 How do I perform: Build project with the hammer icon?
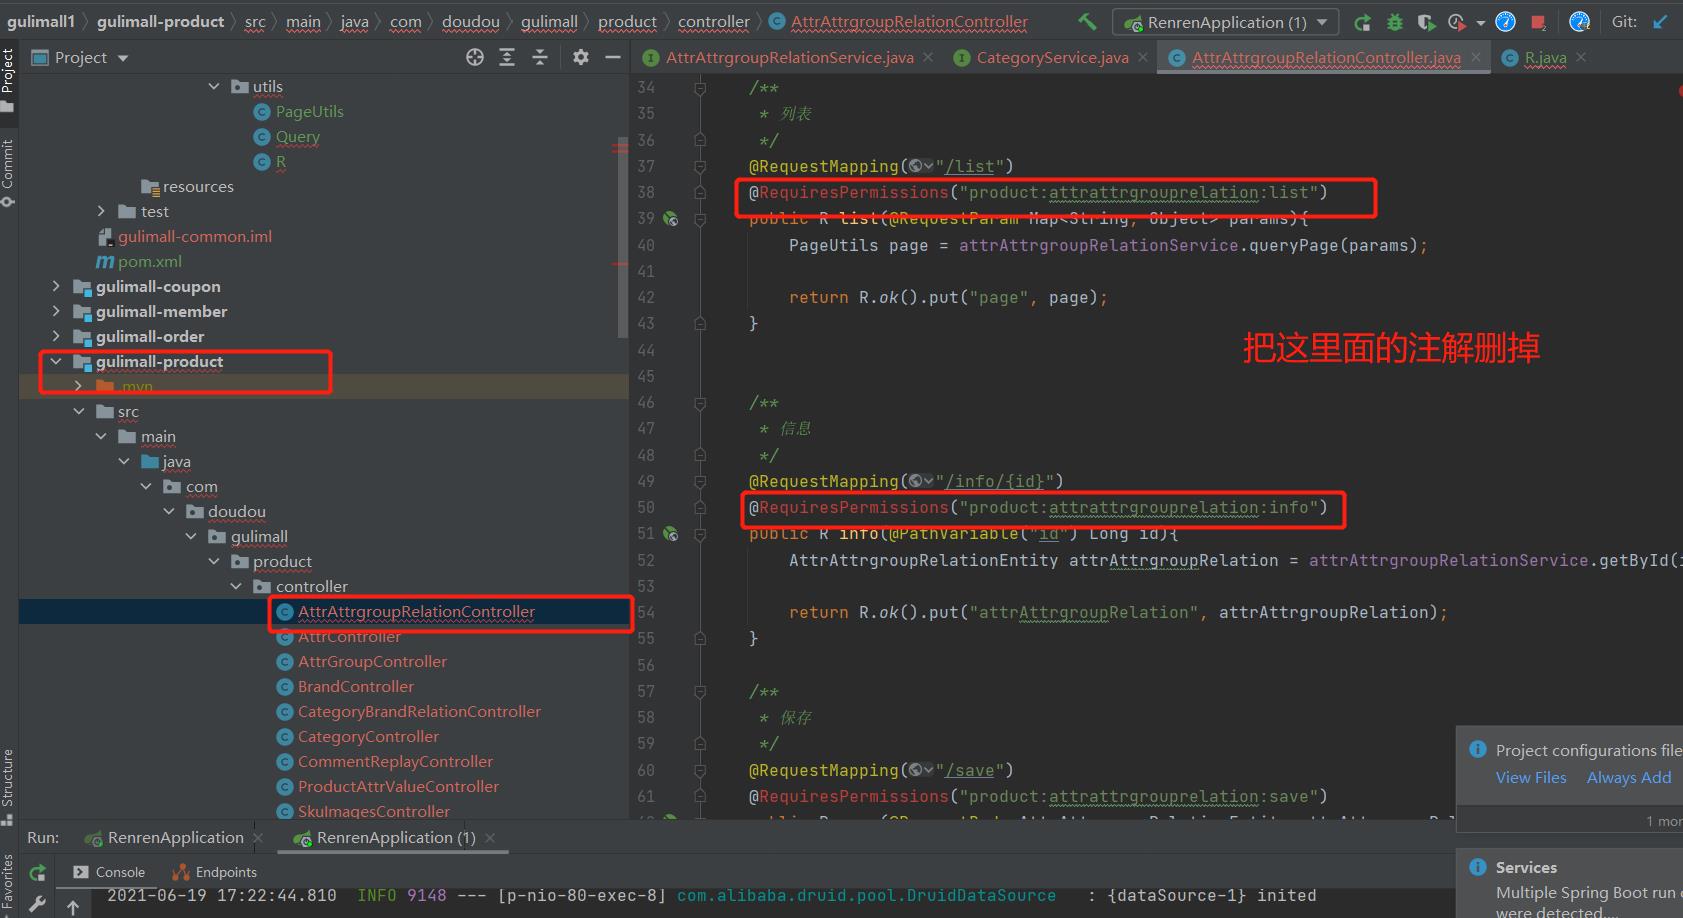coord(1087,21)
